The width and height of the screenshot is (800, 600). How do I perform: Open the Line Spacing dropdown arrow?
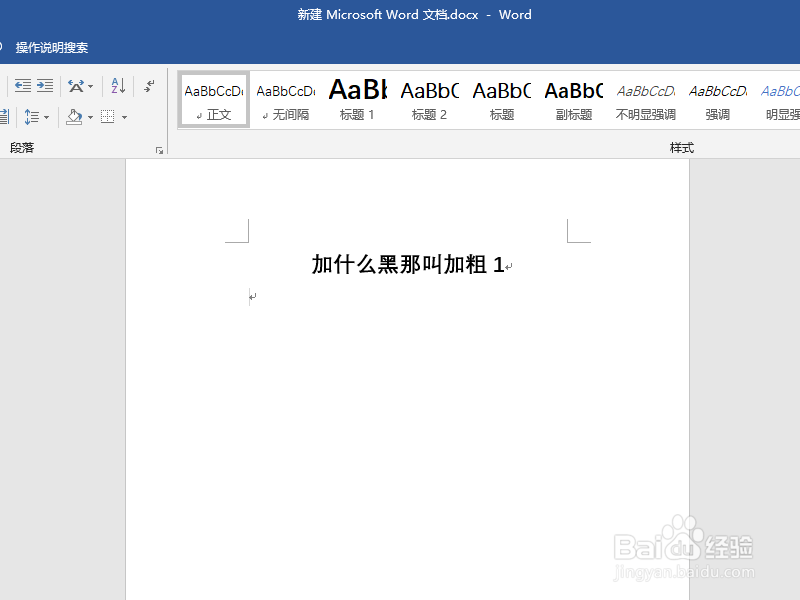(46, 116)
